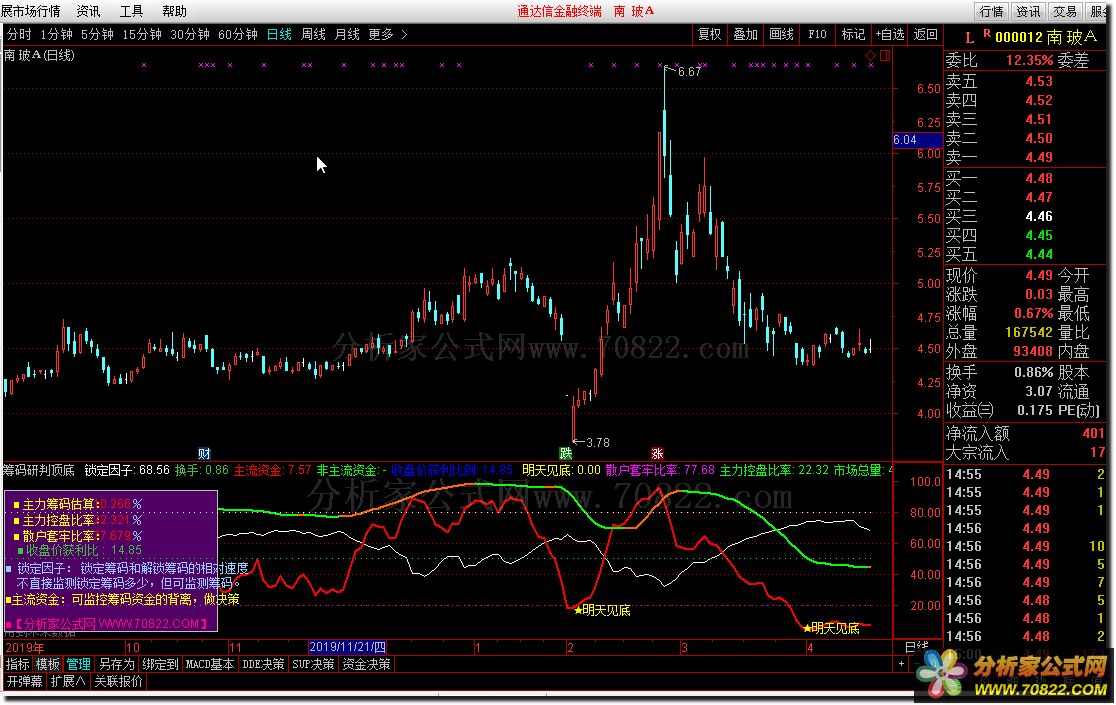Click the red L icon beside the stock code
The width and height of the screenshot is (1116, 705).
pos(969,38)
